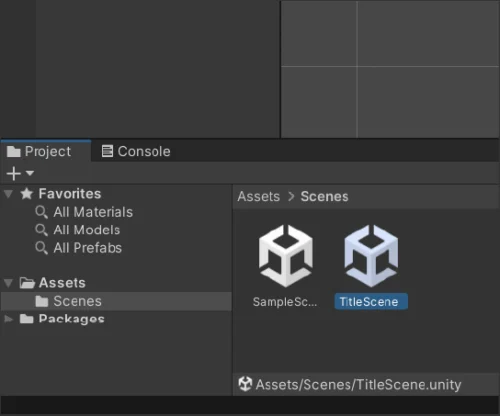
Task: Click Scenes in the breadcrumb path
Action: tap(324, 196)
